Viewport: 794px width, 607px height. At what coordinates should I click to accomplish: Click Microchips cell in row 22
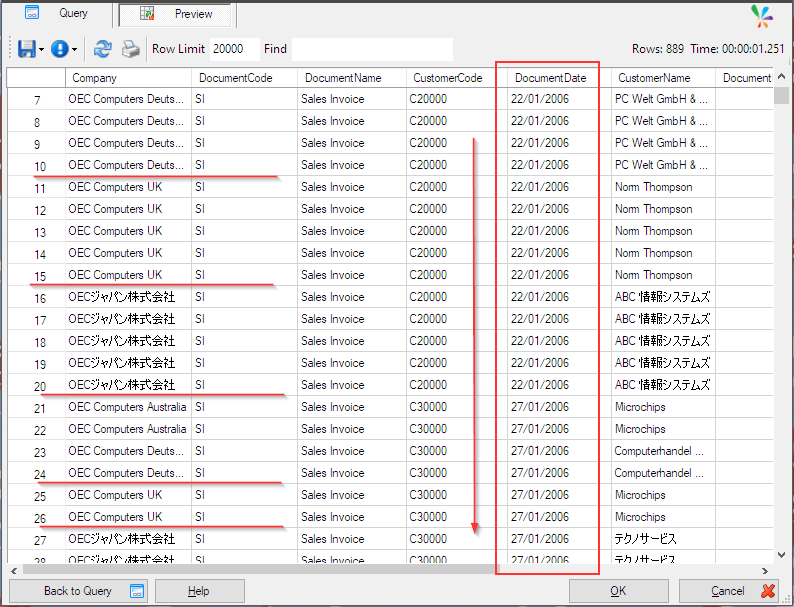coord(663,429)
